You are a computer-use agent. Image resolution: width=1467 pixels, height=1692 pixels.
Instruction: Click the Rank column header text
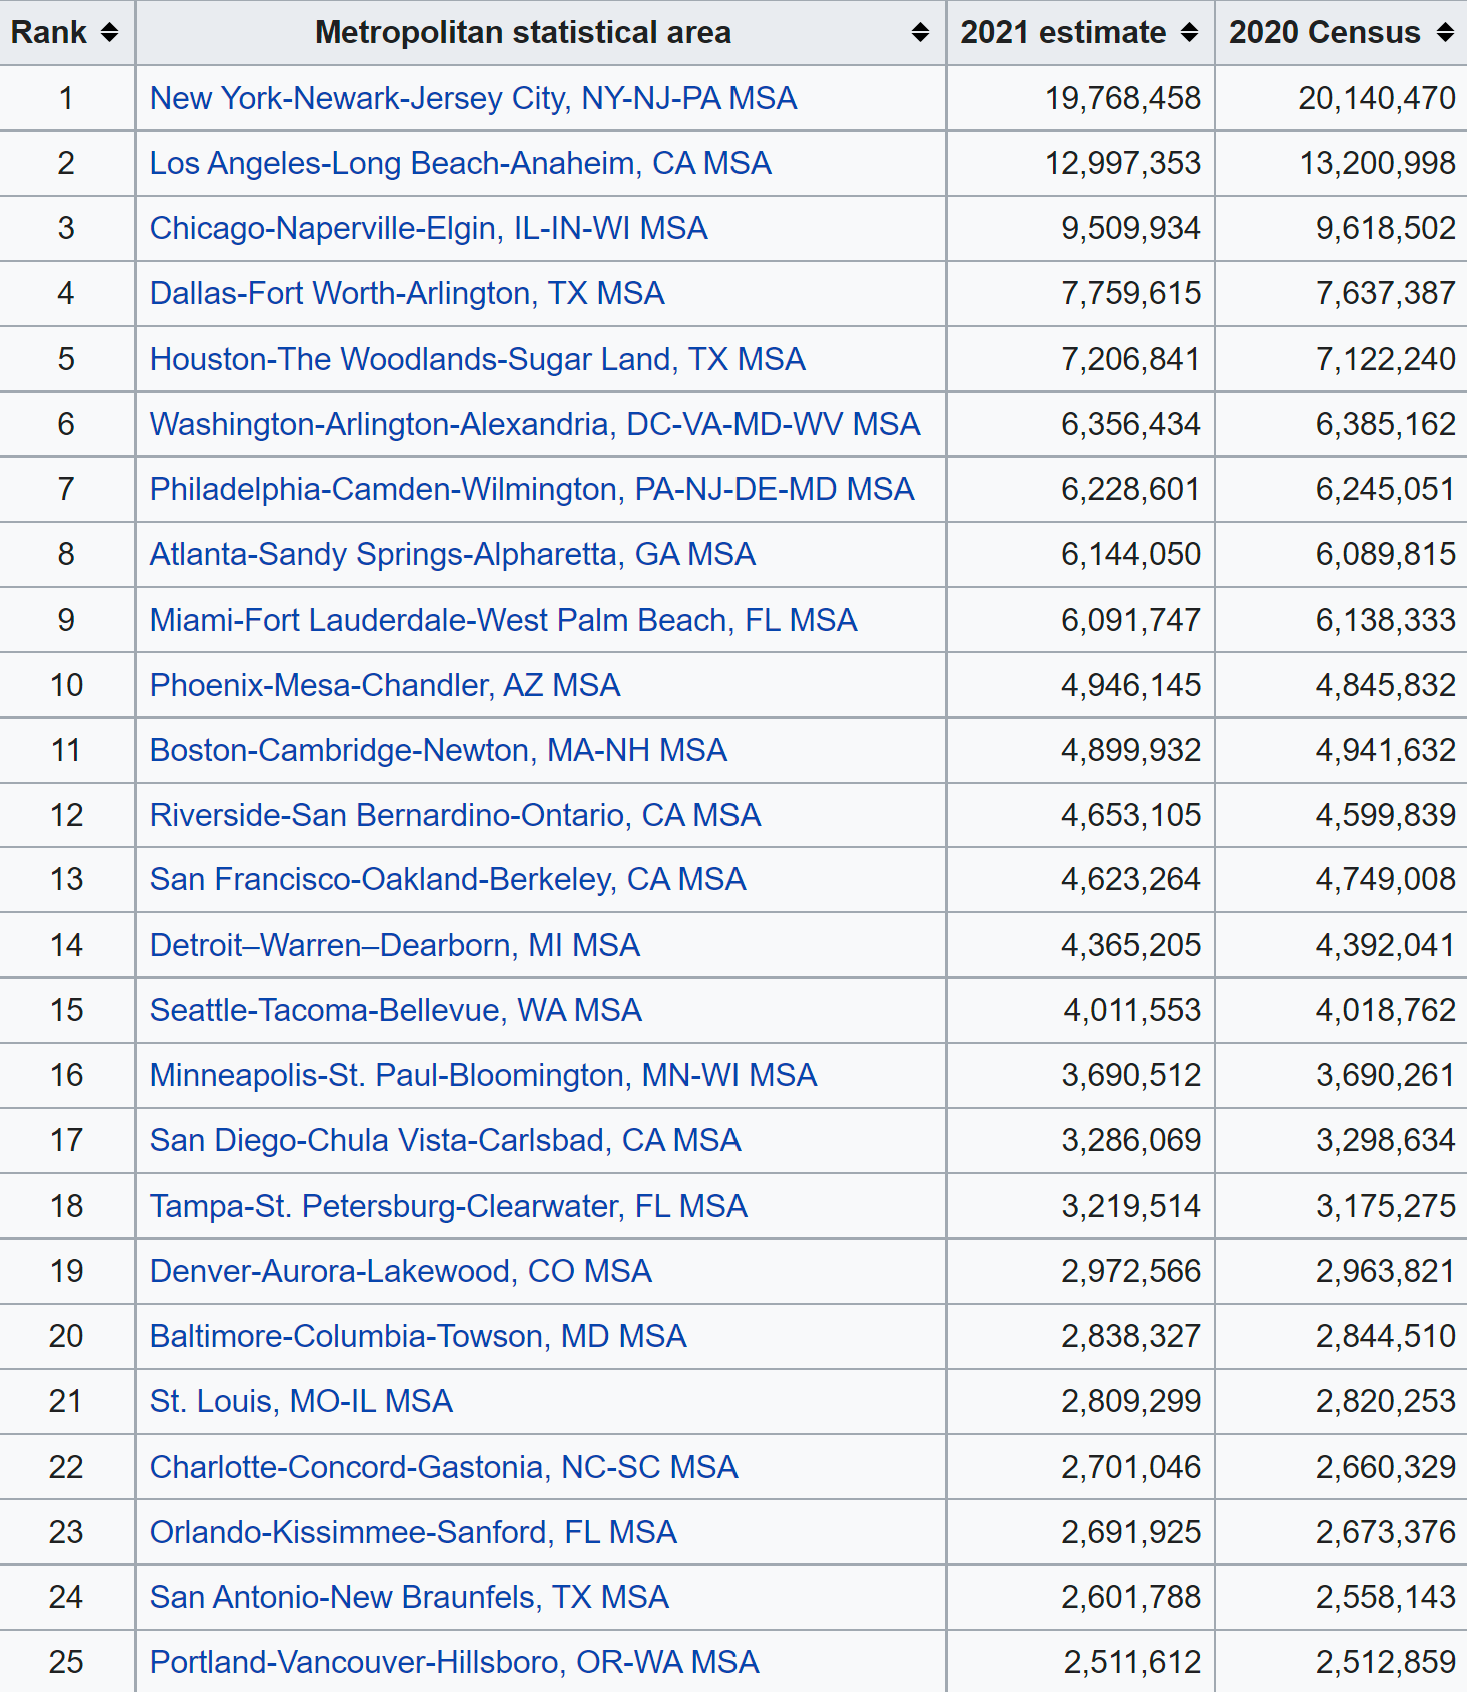click(49, 33)
